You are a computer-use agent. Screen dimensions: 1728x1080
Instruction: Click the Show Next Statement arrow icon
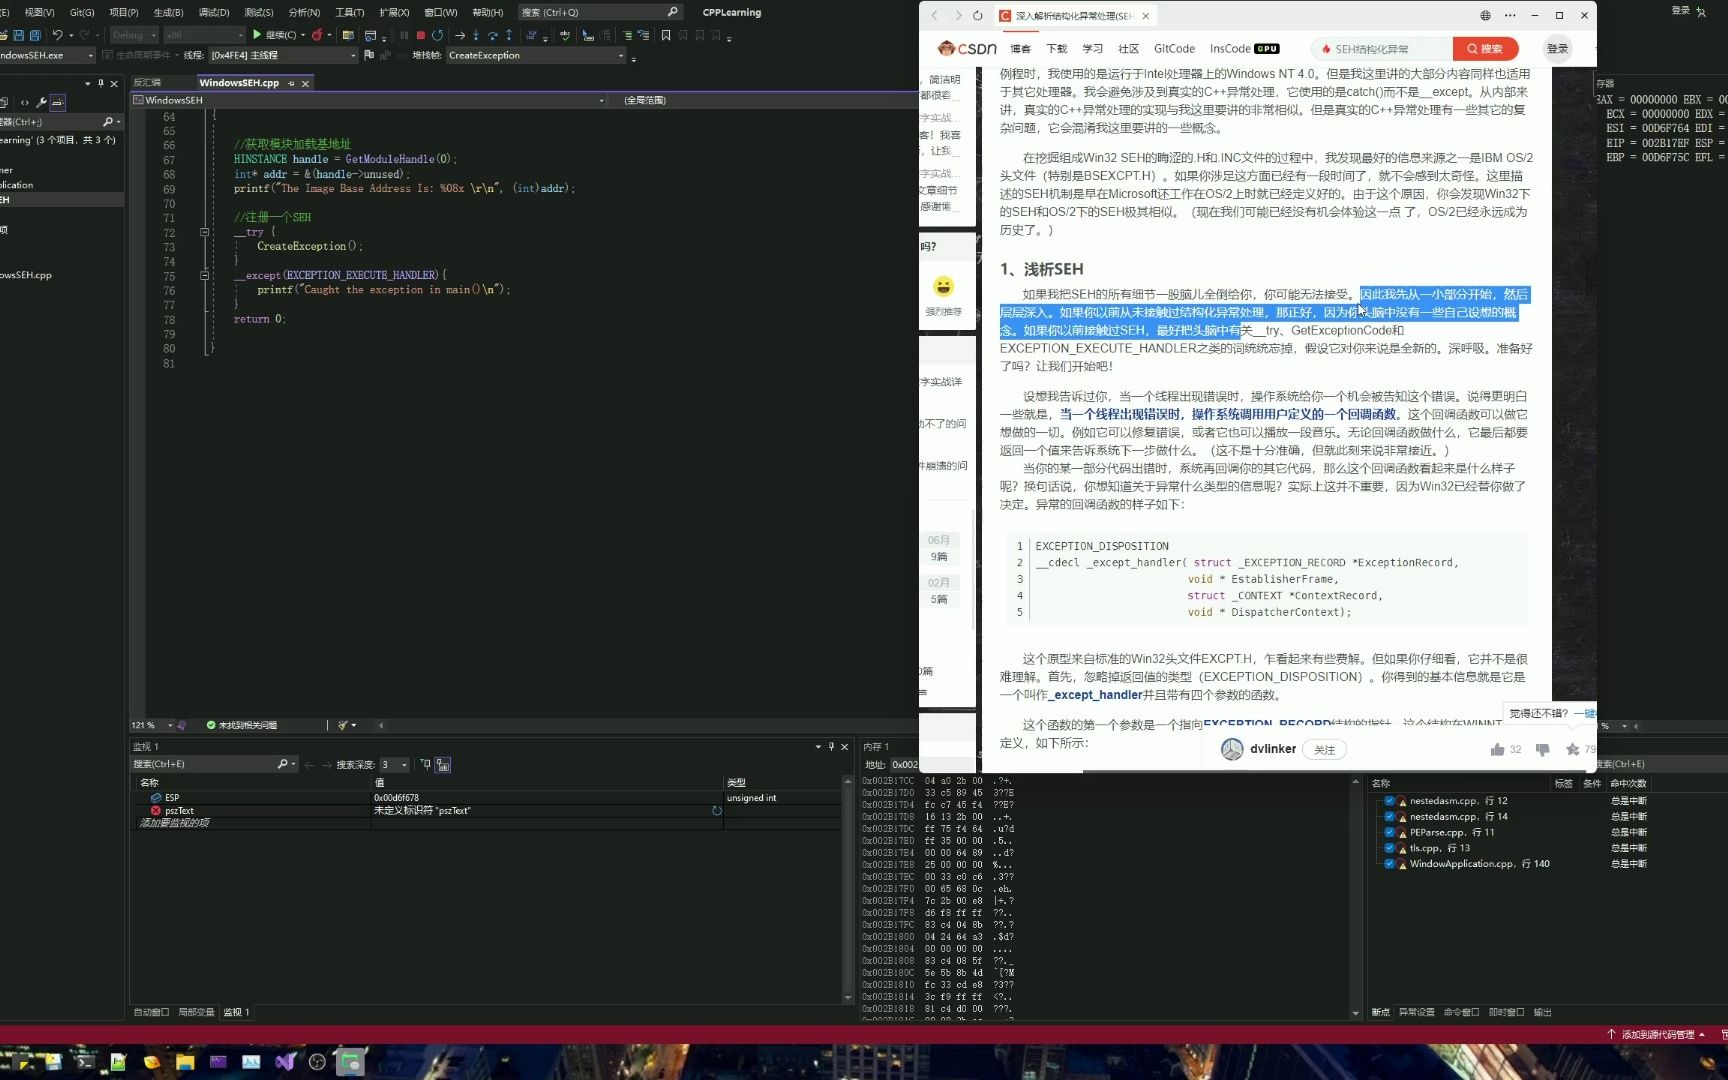460,35
